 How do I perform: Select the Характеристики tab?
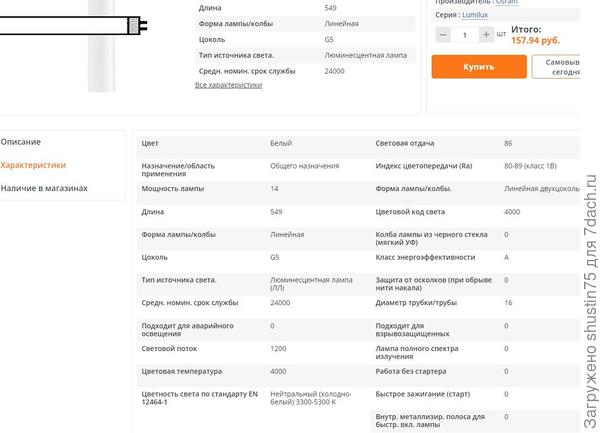[x=33, y=165]
